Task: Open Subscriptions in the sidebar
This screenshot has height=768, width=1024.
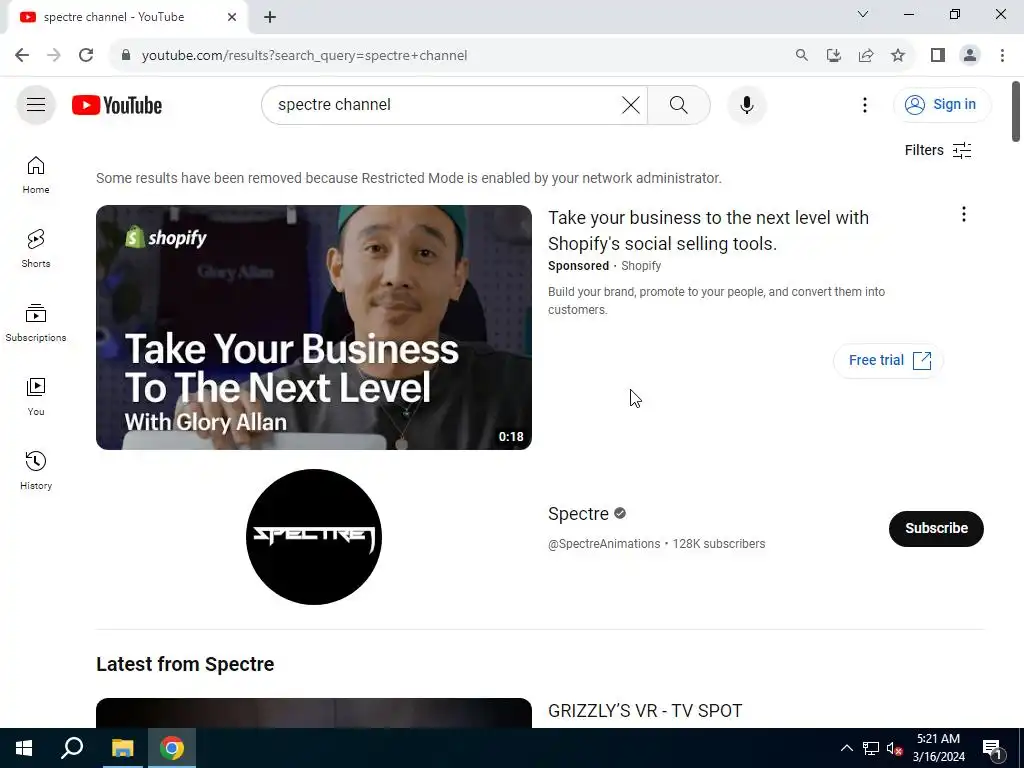Action: coord(36,323)
